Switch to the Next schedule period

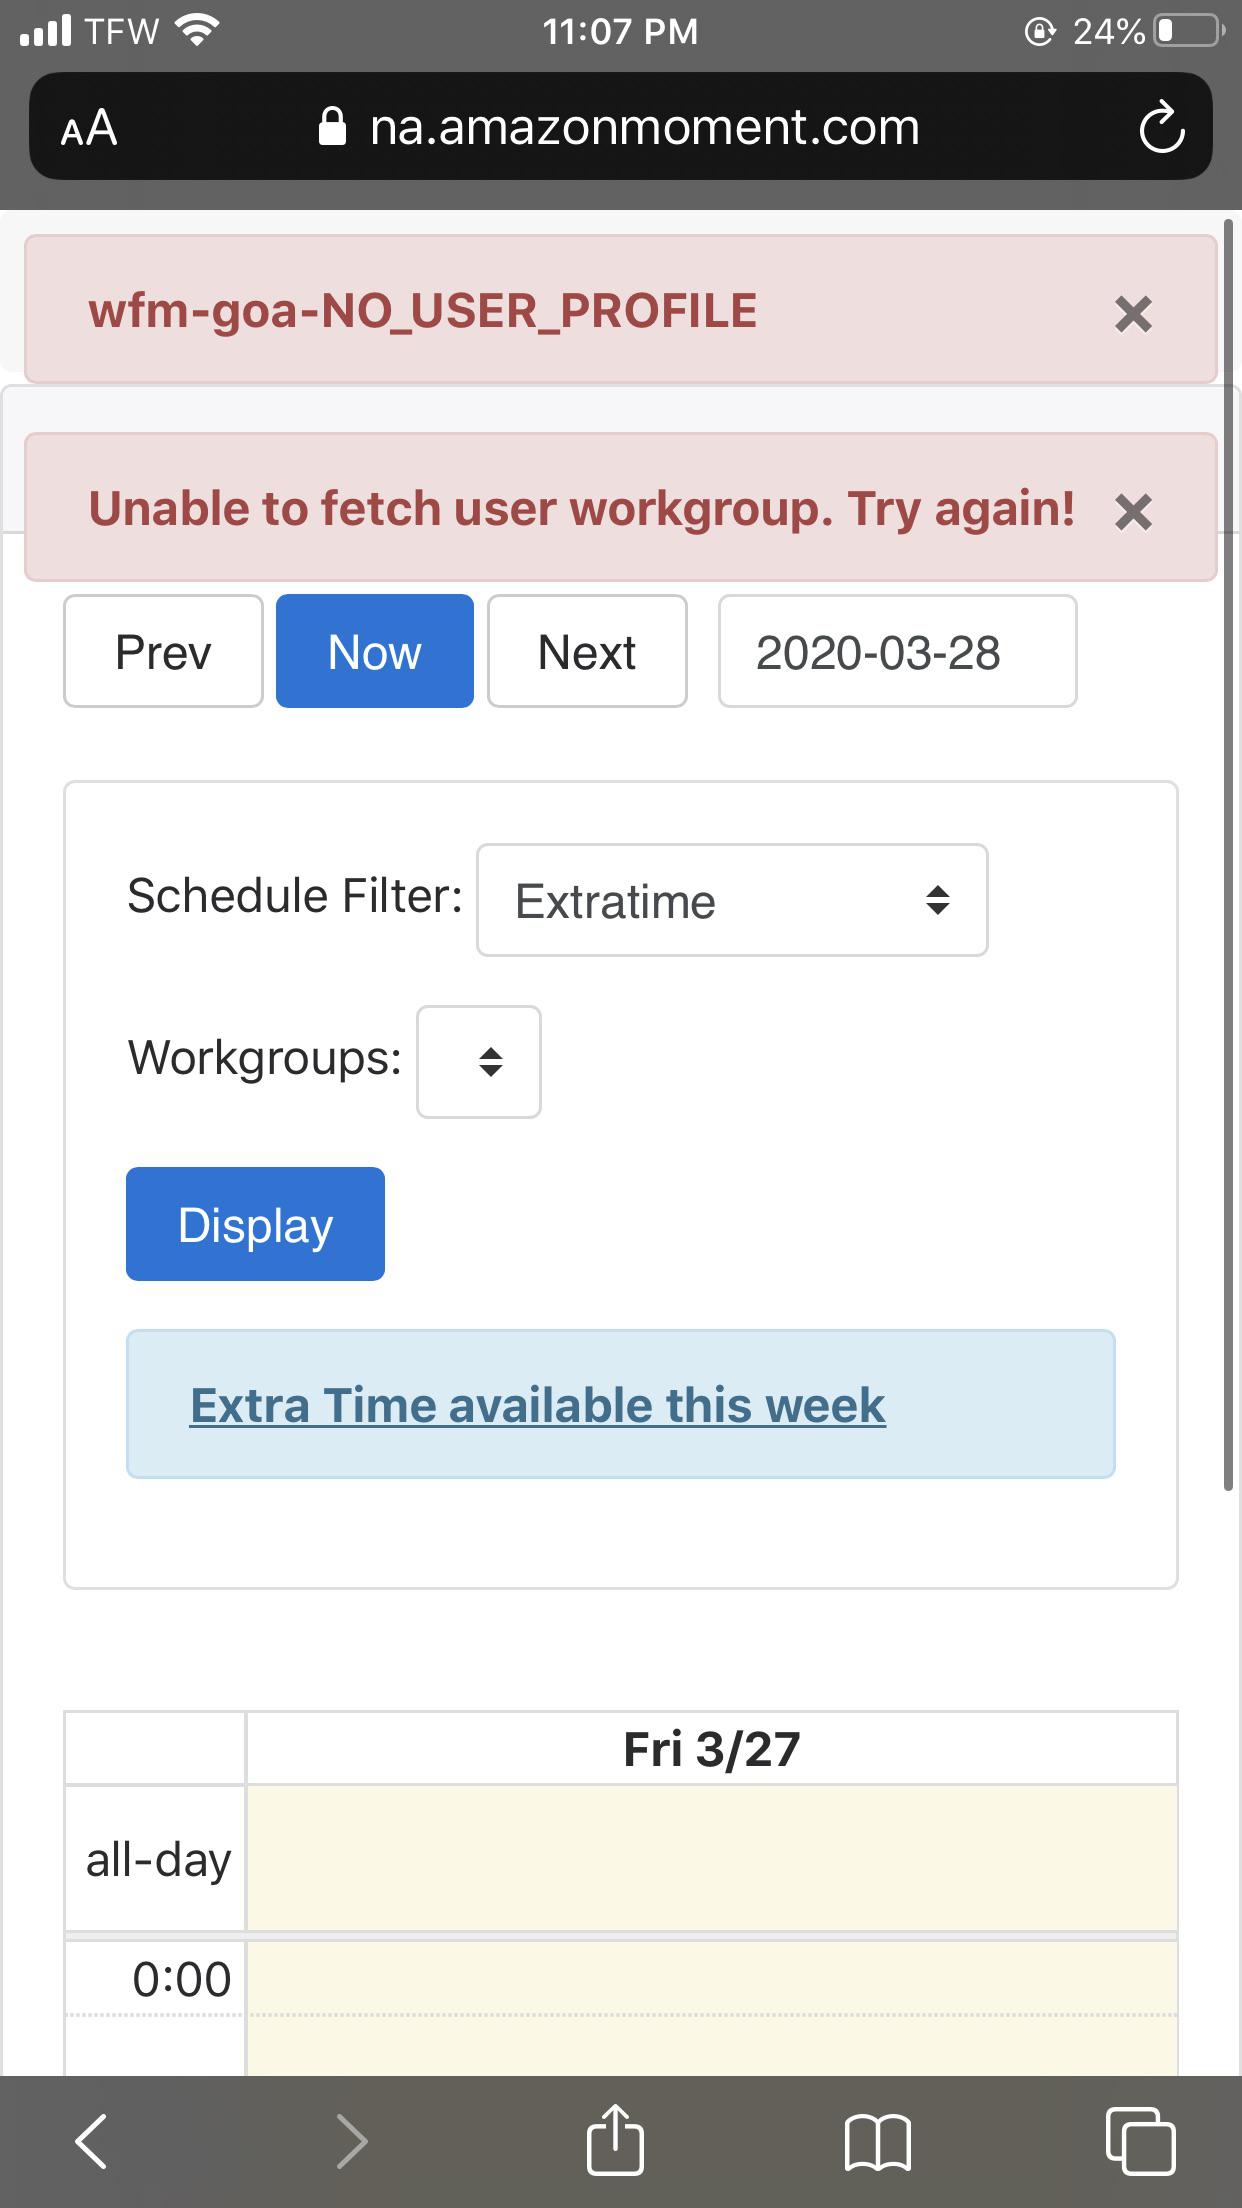point(586,651)
